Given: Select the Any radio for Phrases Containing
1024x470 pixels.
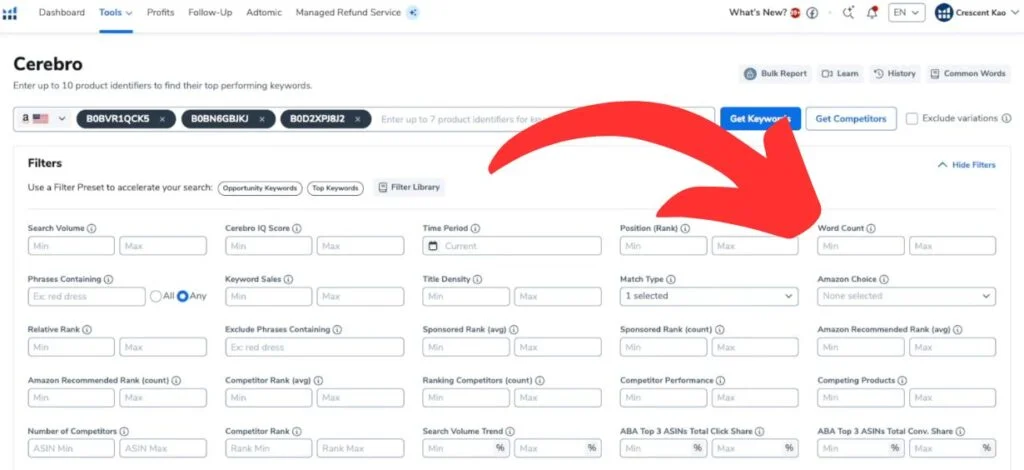Looking at the screenshot, I should (183, 296).
